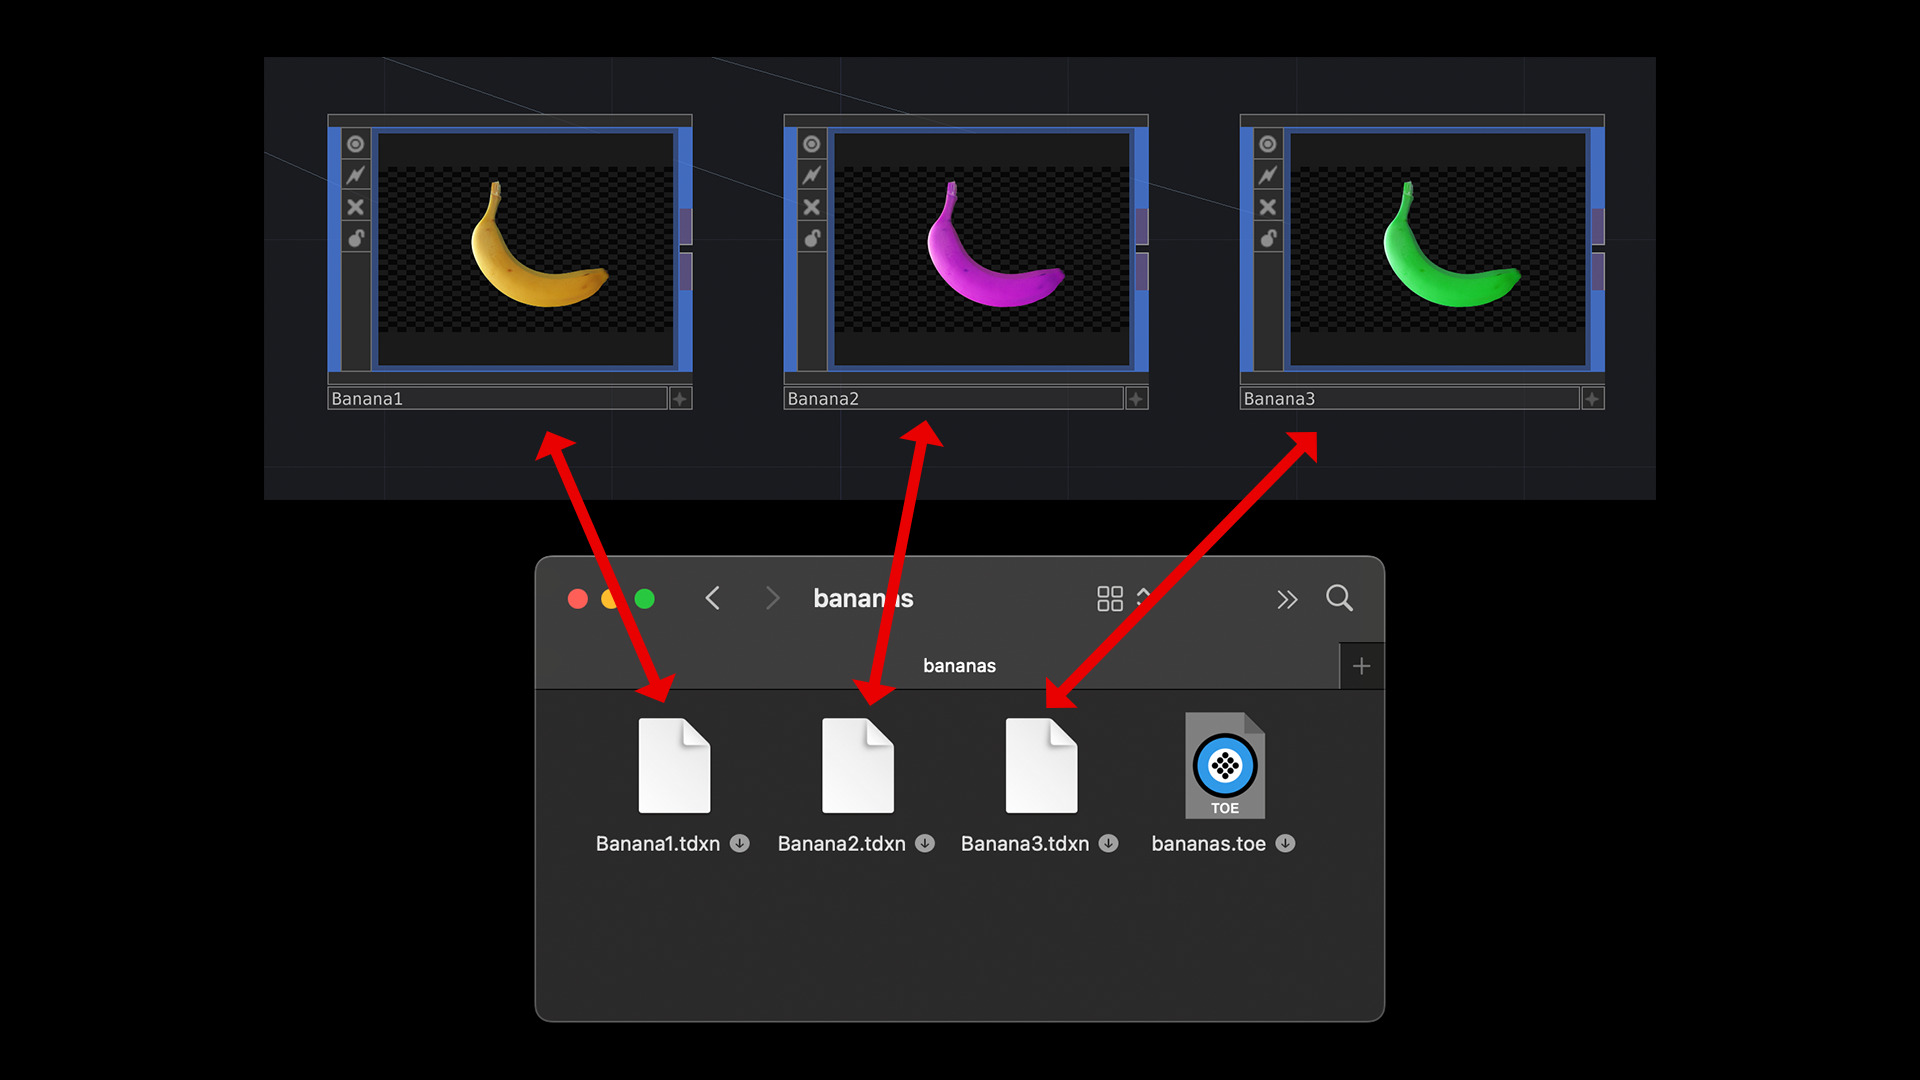This screenshot has height=1080, width=1920.
Task: Close the Finder window
Action: [x=577, y=599]
